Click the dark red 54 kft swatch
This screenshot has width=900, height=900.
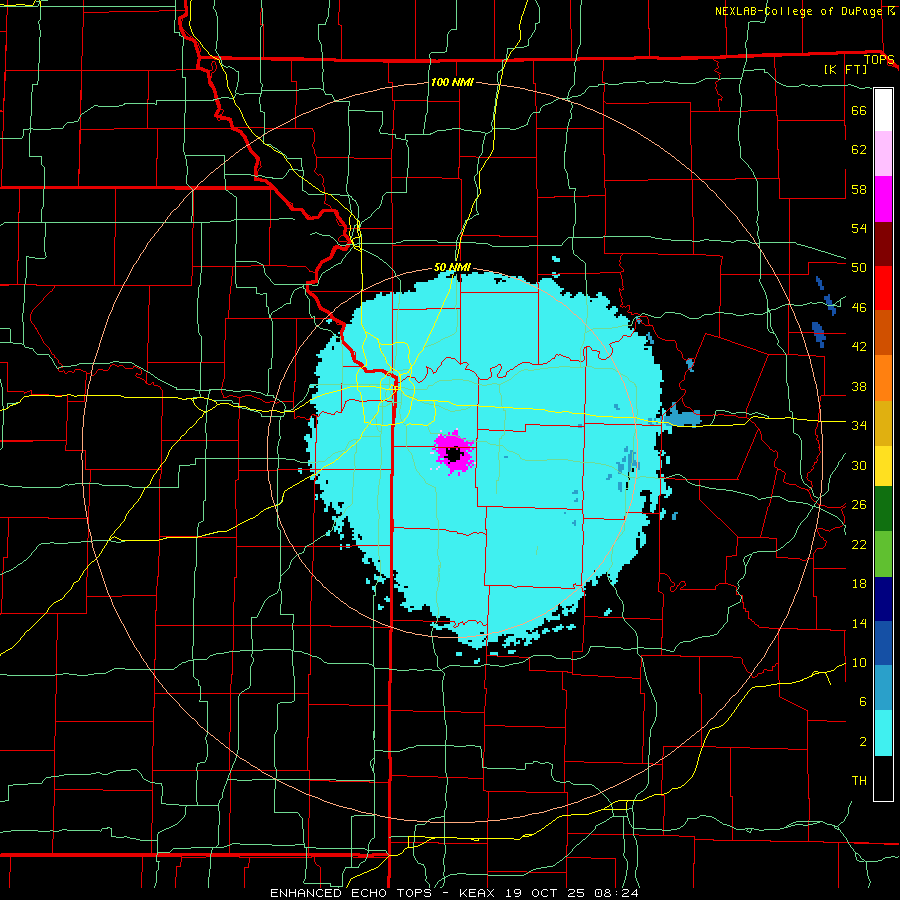(x=883, y=243)
